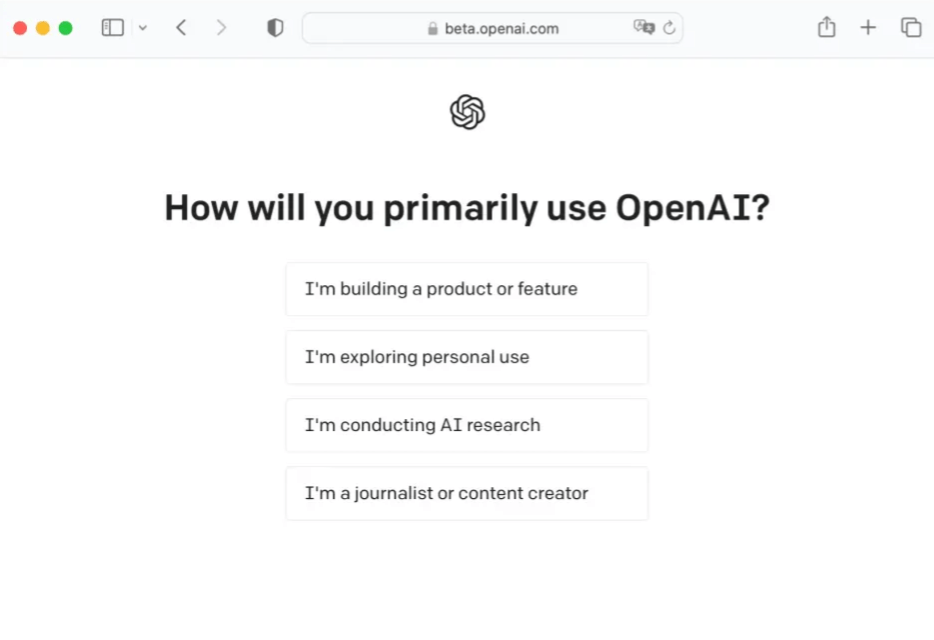Open the translate page icon

(x=643, y=28)
